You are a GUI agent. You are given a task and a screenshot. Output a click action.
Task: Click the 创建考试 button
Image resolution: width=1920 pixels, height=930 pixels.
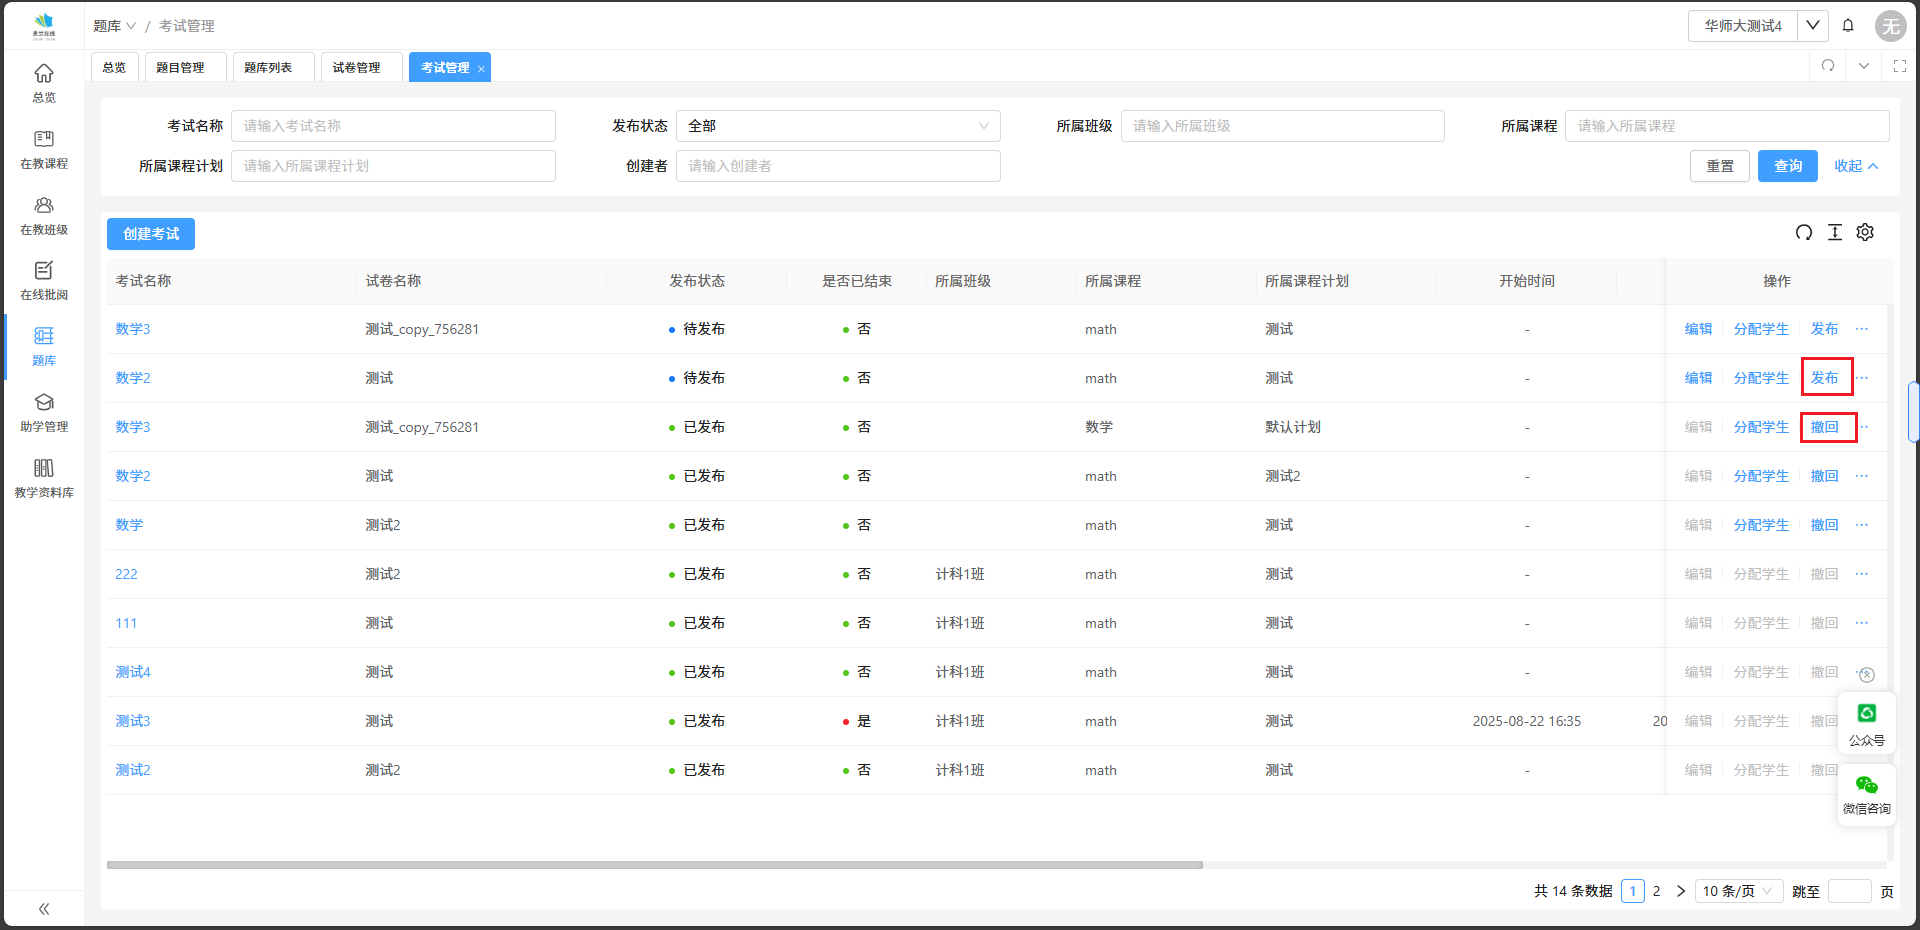pos(151,234)
